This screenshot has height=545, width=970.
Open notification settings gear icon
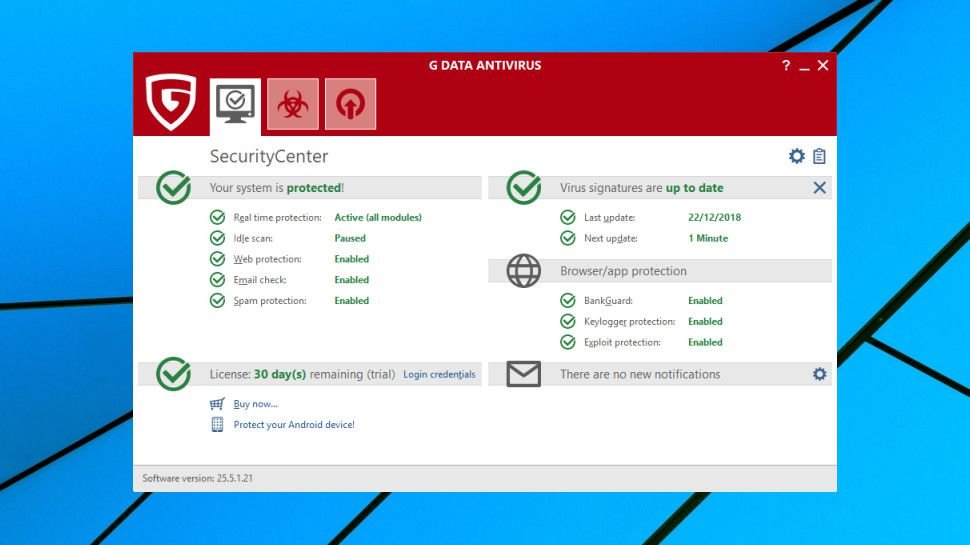(x=820, y=374)
